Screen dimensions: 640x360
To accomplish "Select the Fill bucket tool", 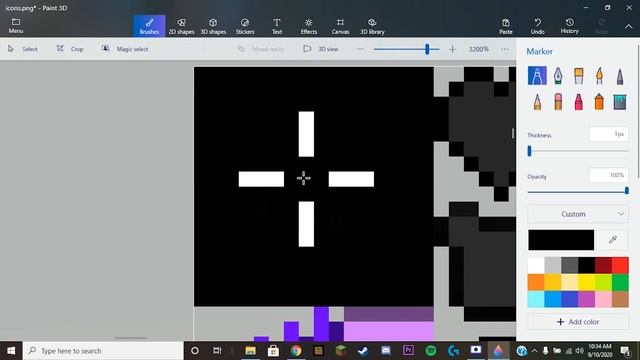I will [x=620, y=101].
